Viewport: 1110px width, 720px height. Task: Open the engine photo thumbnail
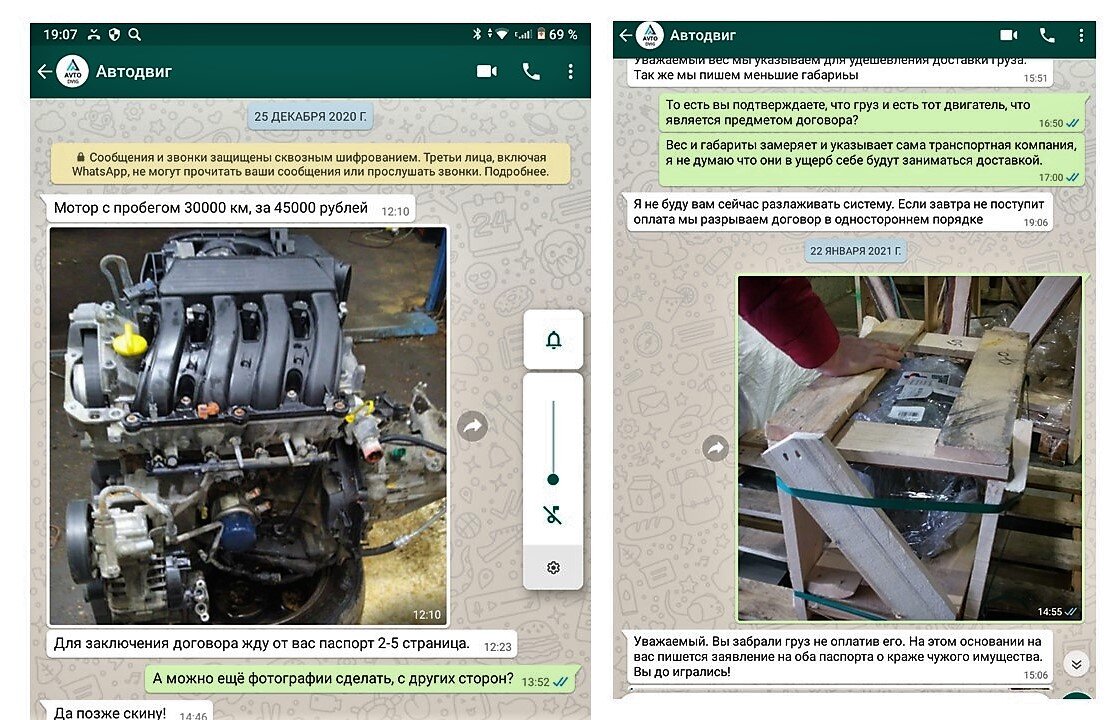248,426
